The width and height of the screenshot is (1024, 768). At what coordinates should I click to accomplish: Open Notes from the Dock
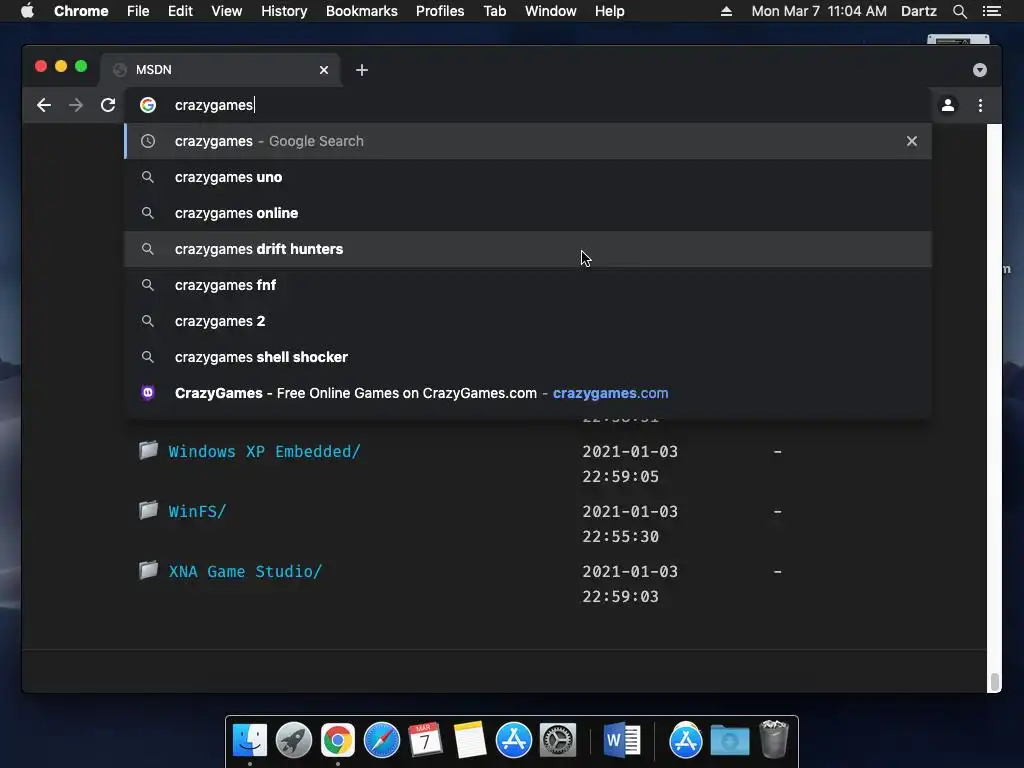click(x=470, y=741)
